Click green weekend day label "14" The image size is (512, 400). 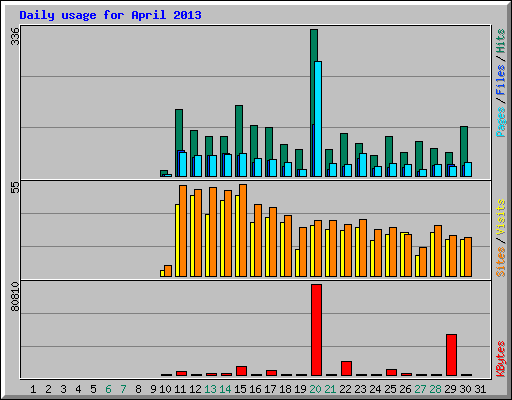point(225,389)
